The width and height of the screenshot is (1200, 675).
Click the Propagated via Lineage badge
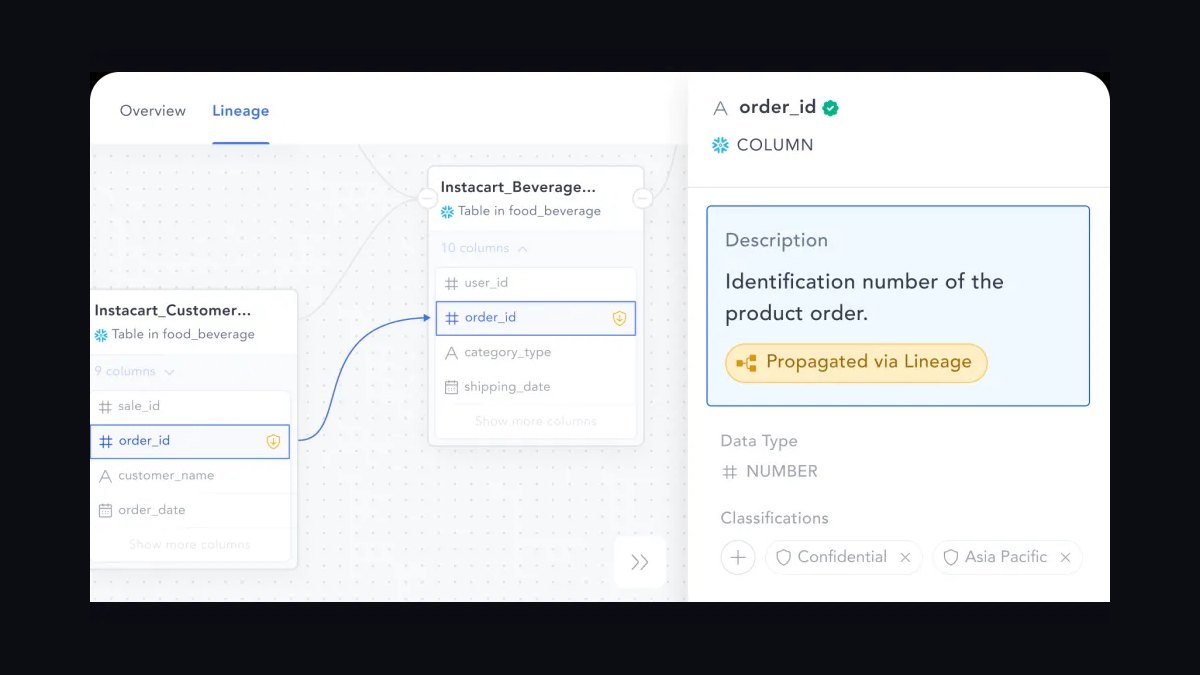[x=856, y=362]
